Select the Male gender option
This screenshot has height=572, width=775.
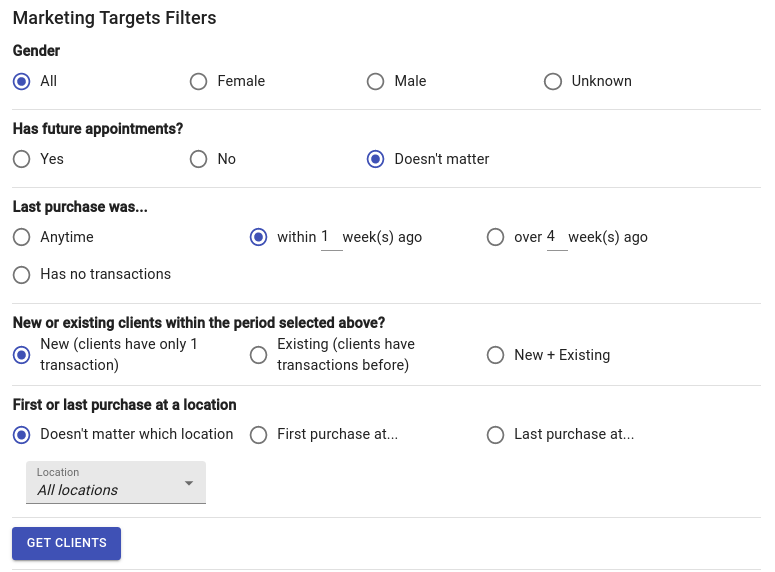point(375,82)
